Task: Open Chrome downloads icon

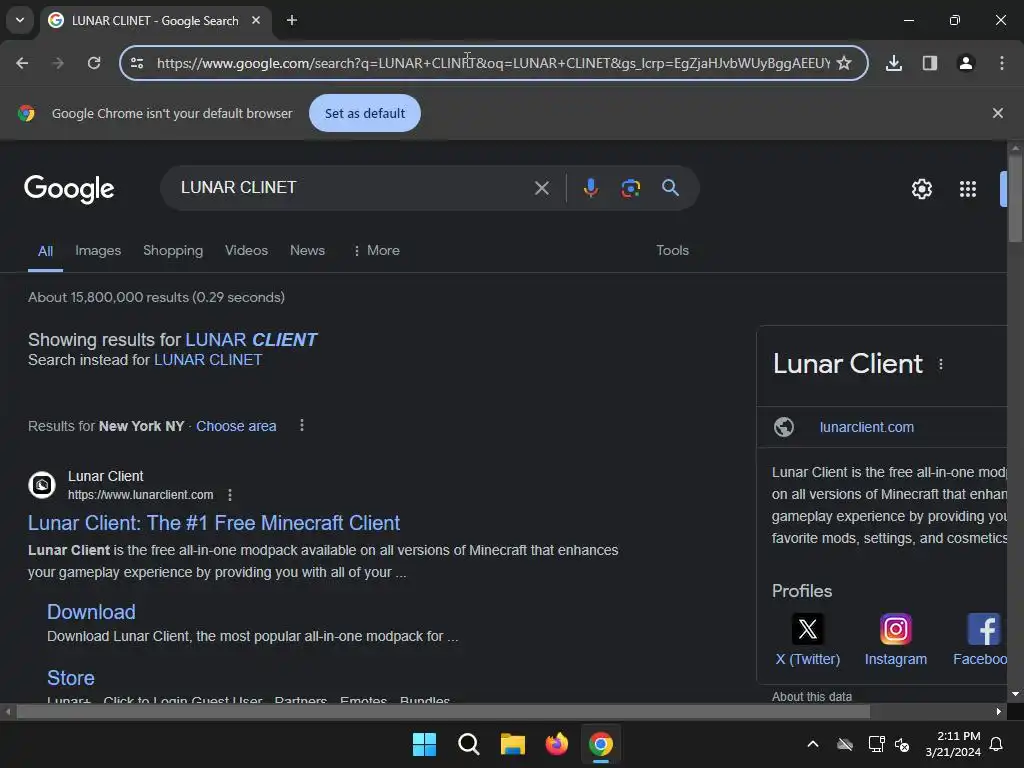Action: coord(894,63)
